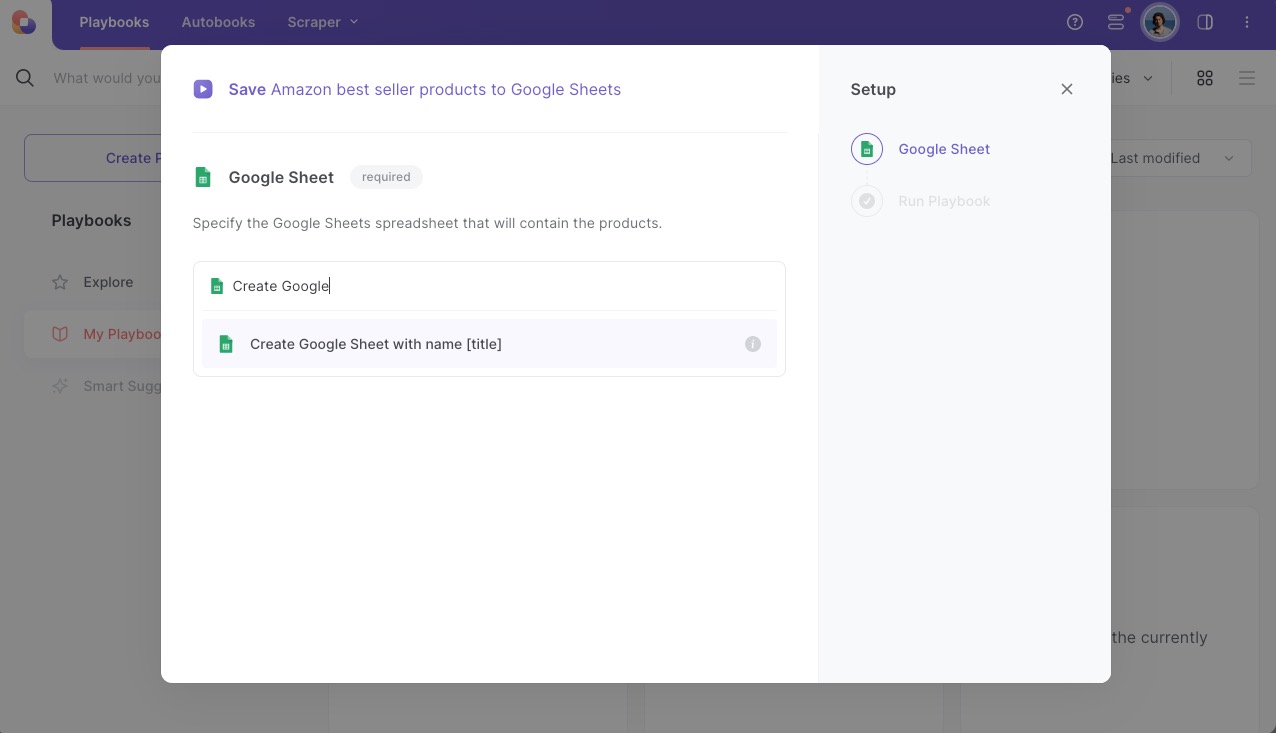Click the Explore star icon

[x=60, y=282]
